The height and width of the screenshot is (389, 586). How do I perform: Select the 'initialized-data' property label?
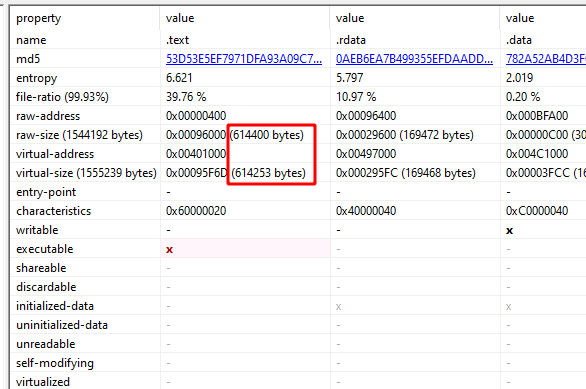tap(55, 306)
